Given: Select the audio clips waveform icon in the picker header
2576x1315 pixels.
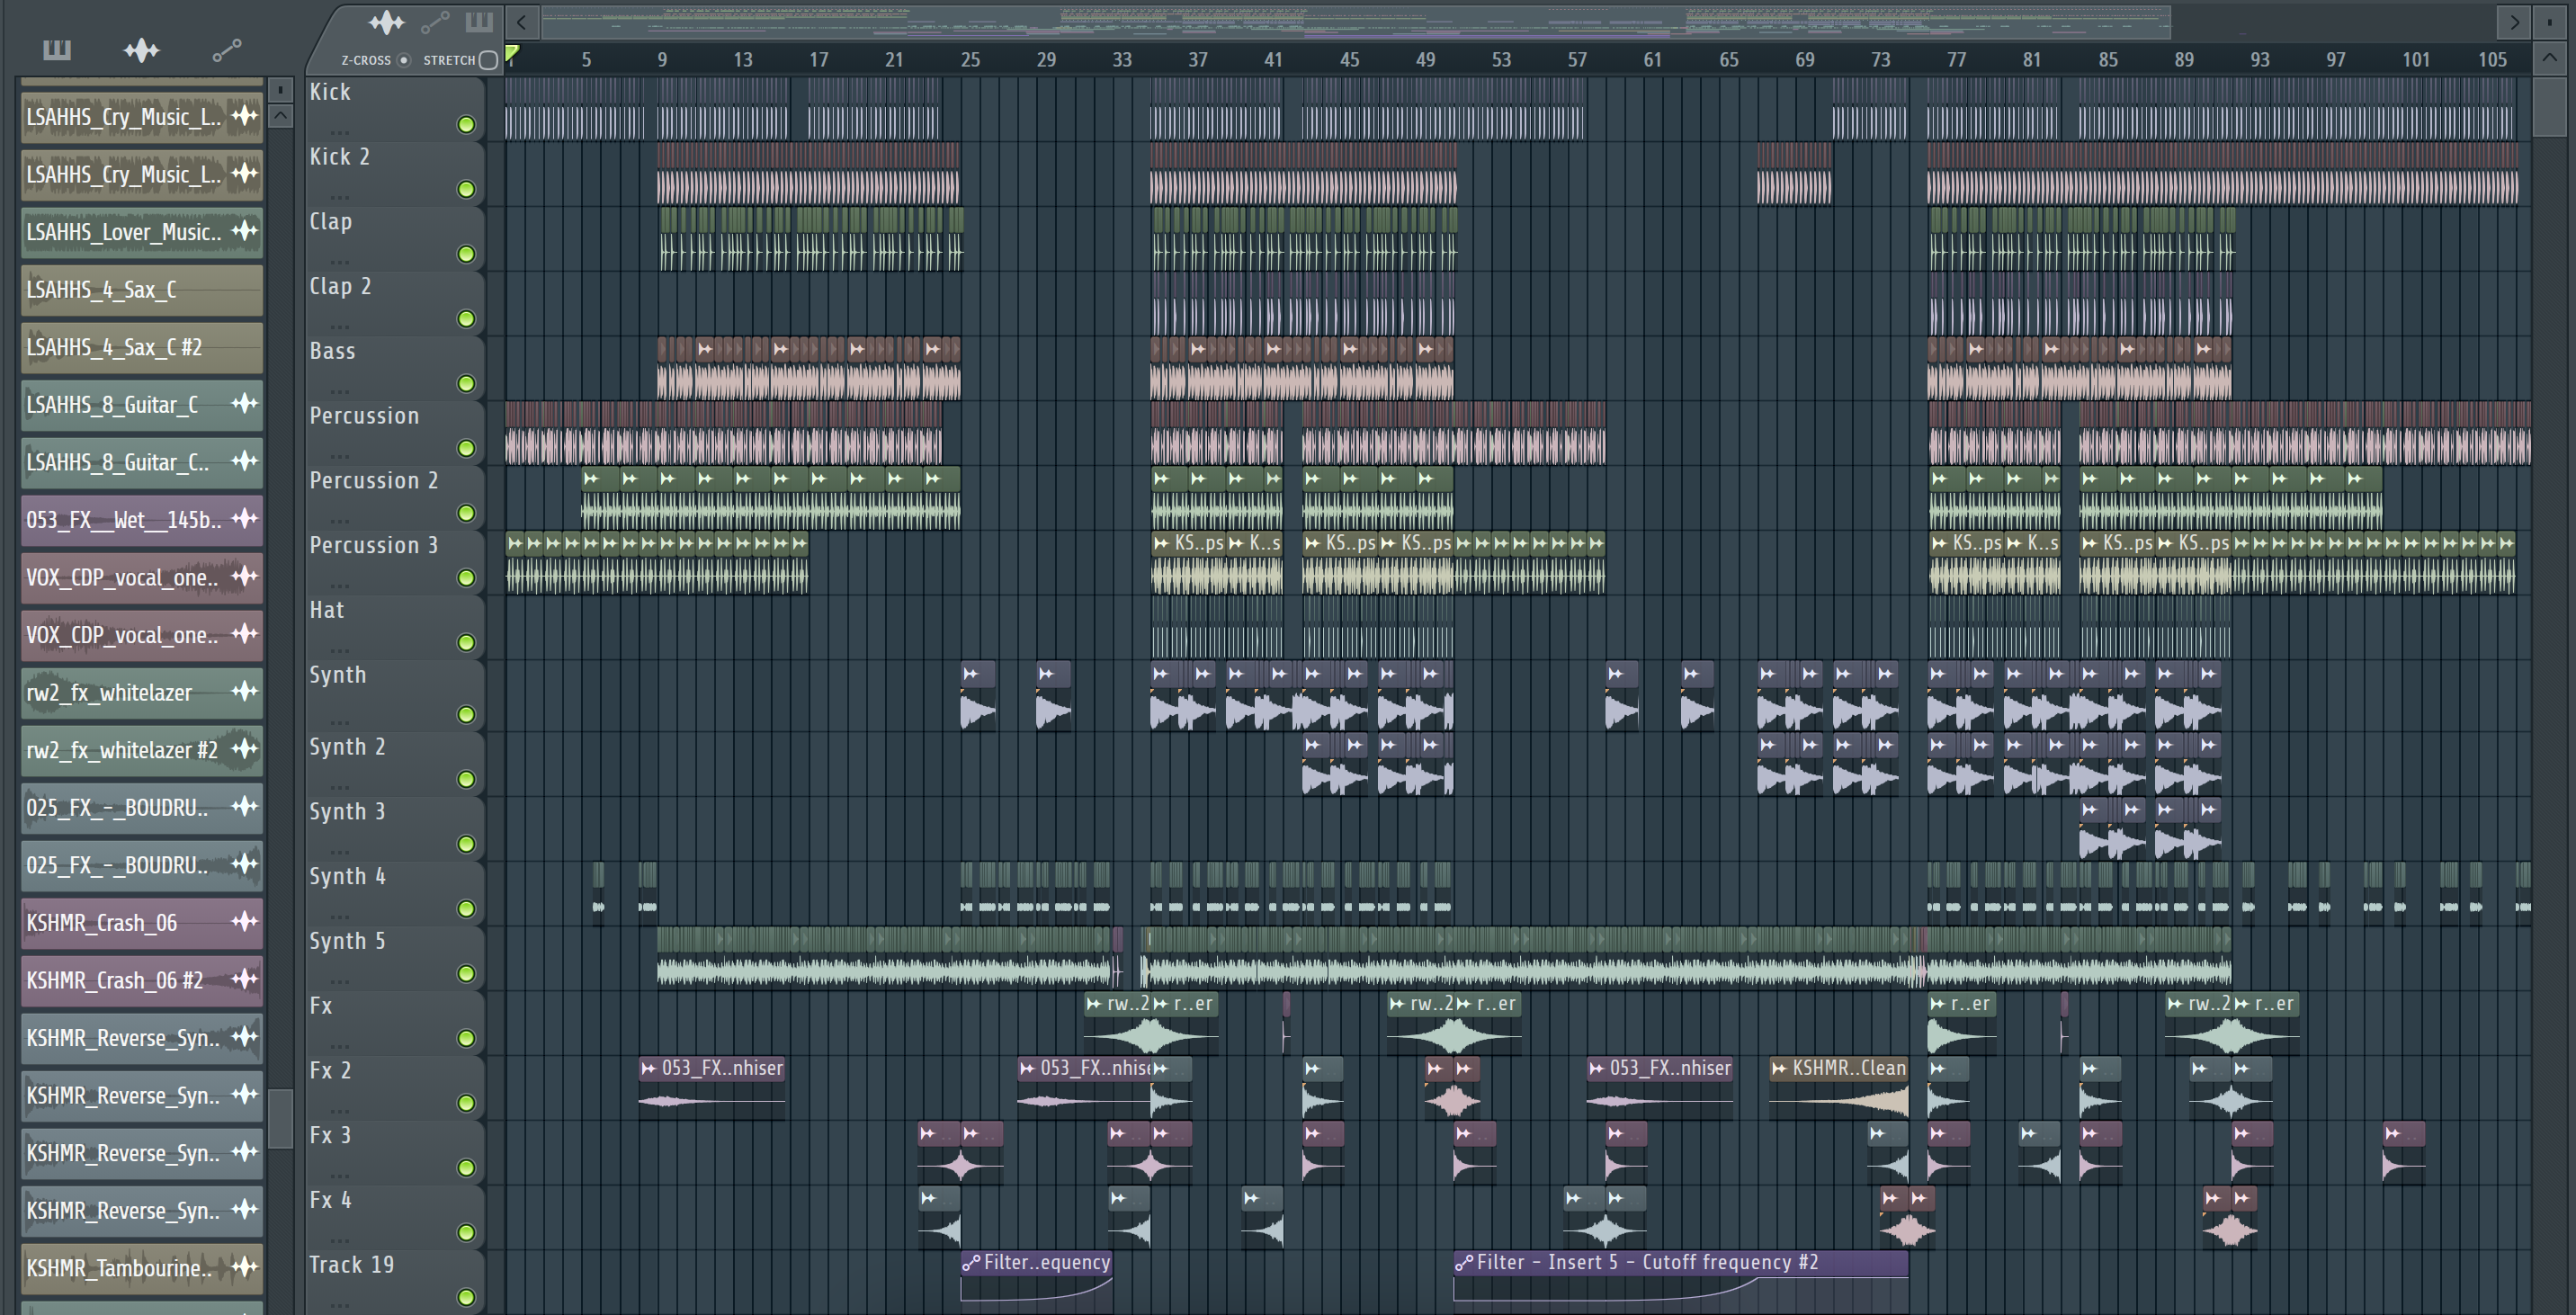Looking at the screenshot, I should tap(141, 50).
